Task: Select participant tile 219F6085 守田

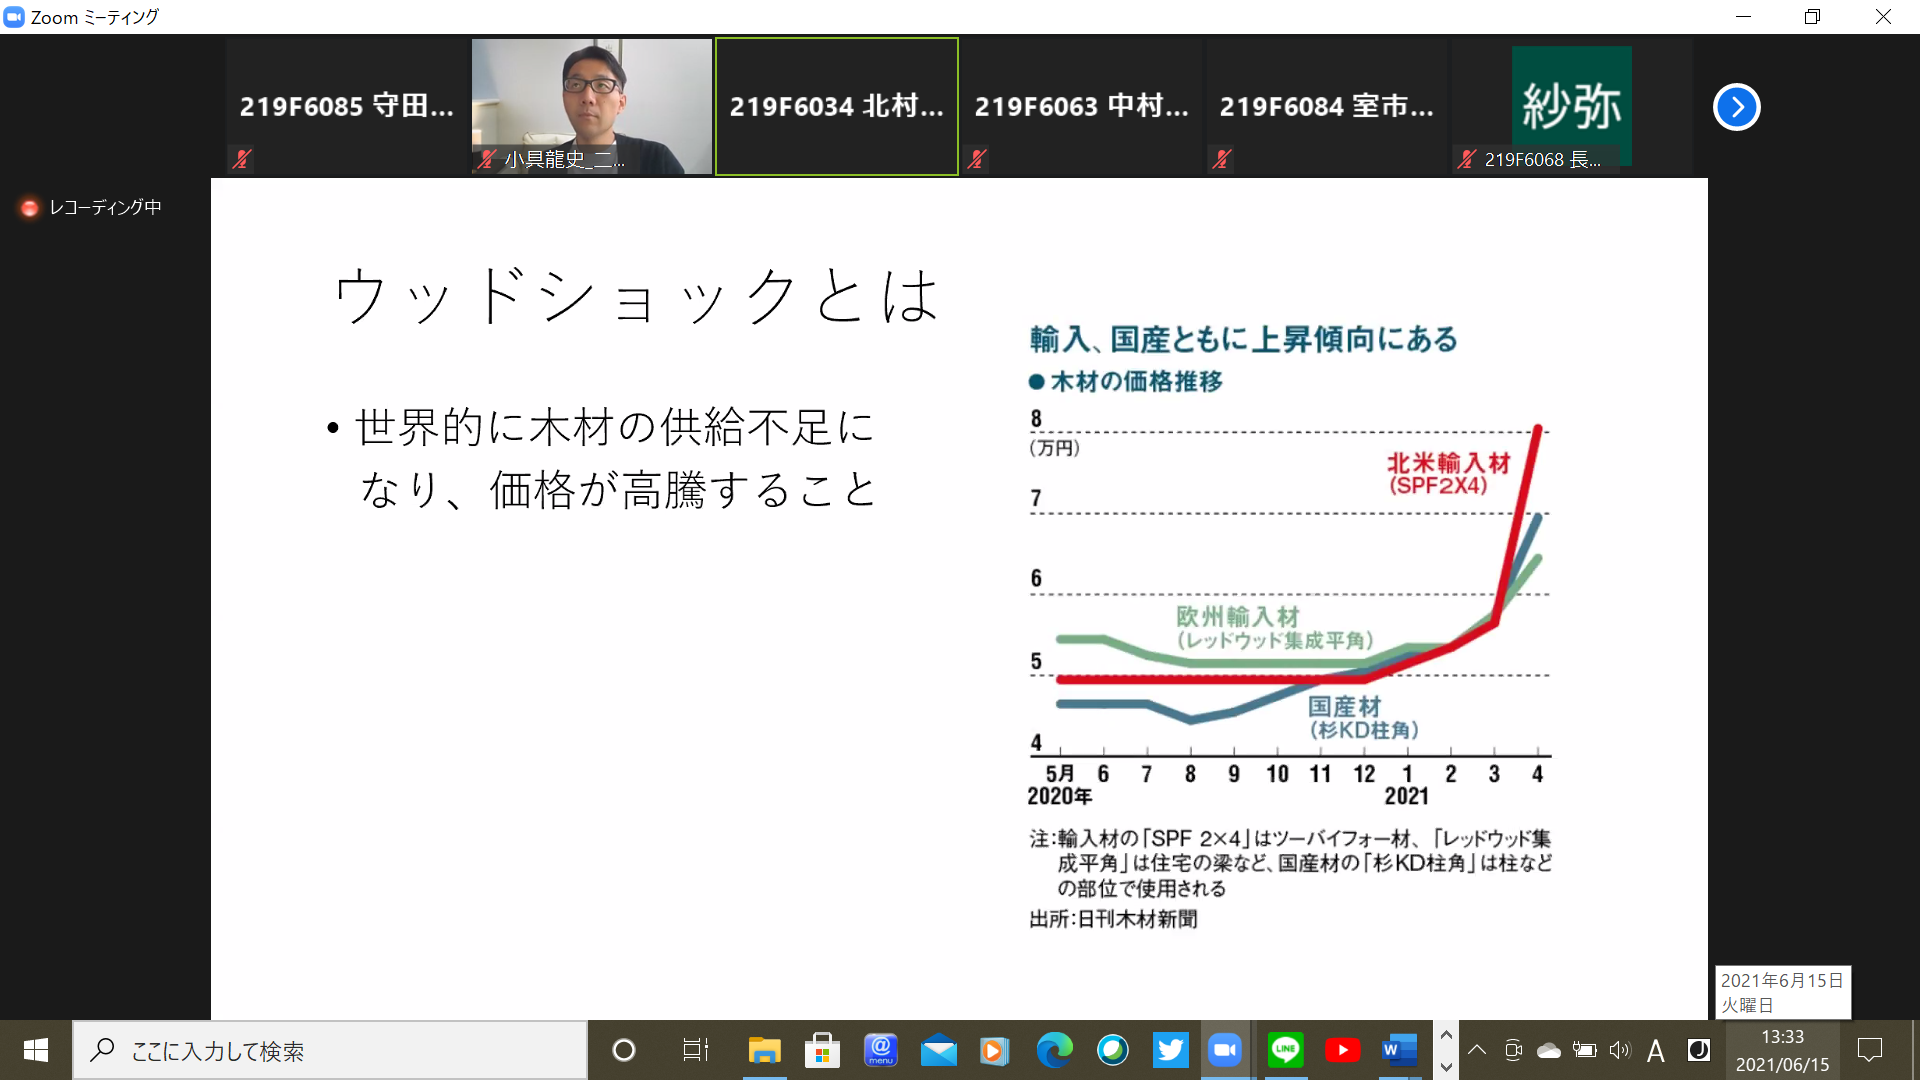Action: (x=346, y=107)
